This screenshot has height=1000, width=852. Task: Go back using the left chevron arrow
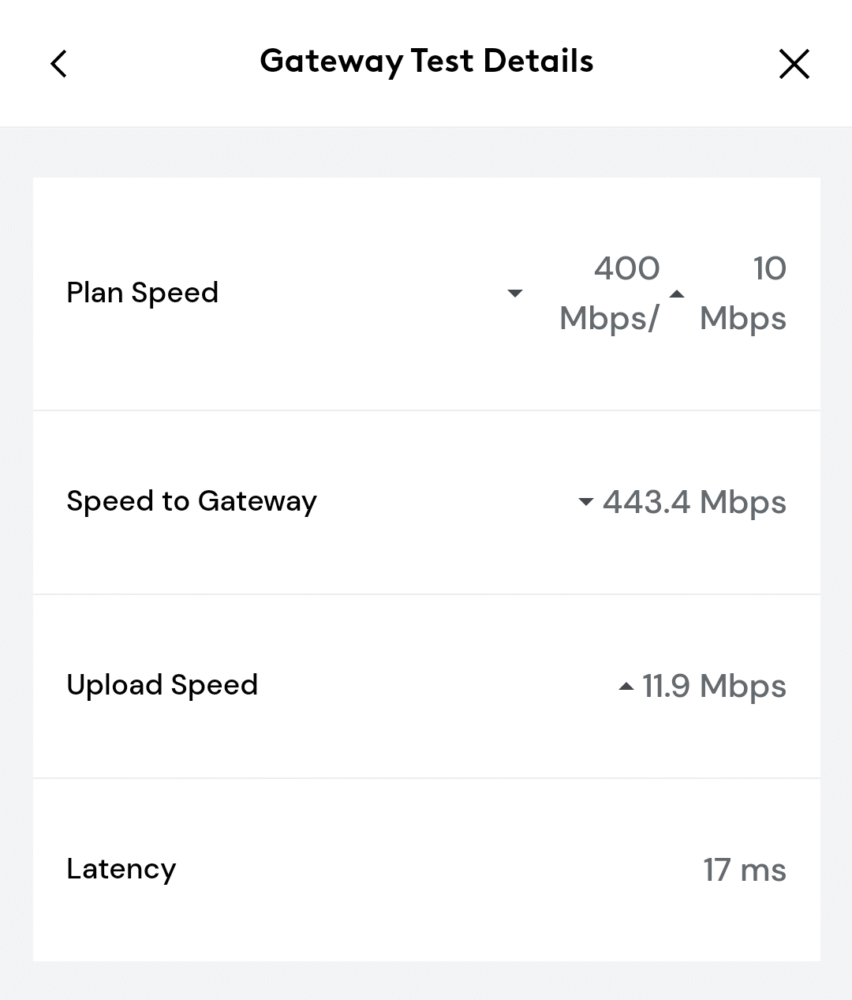point(59,64)
